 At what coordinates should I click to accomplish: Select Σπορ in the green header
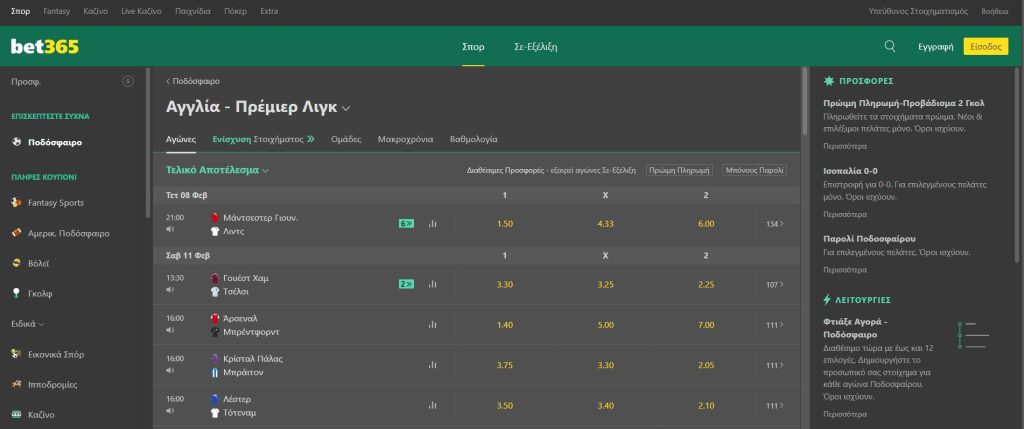[473, 47]
